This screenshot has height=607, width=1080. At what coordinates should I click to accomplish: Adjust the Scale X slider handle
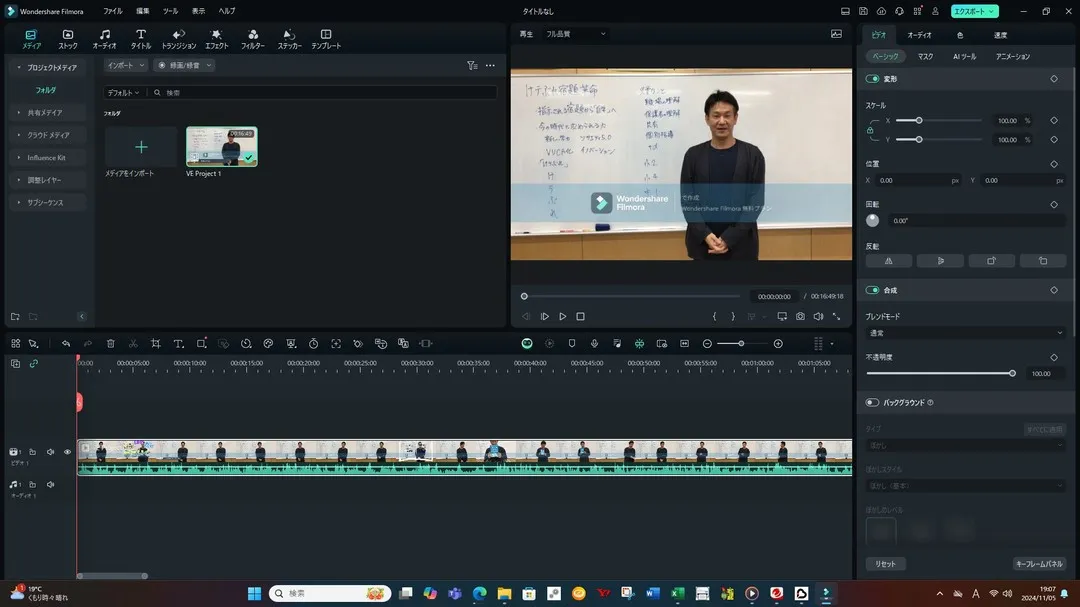[918, 121]
